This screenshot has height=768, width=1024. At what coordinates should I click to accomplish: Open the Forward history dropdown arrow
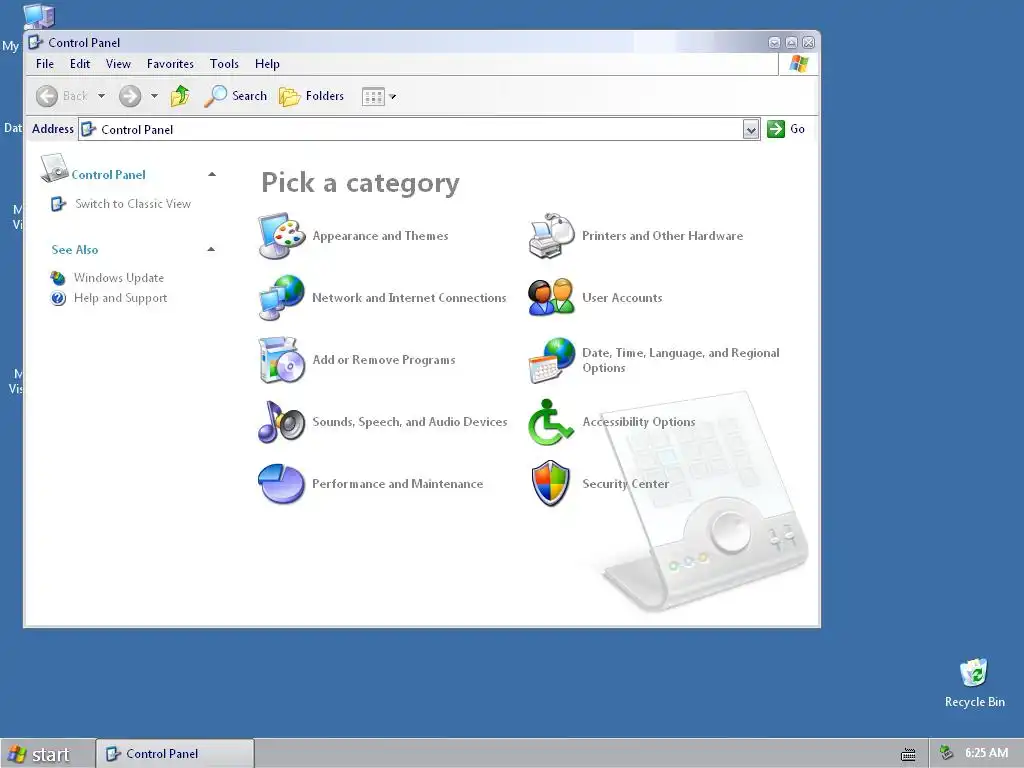tap(154, 96)
